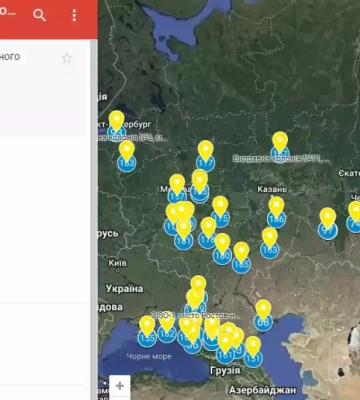Click the pin numbered 175
The height and width of the screenshot is (400, 360).
[220, 212]
